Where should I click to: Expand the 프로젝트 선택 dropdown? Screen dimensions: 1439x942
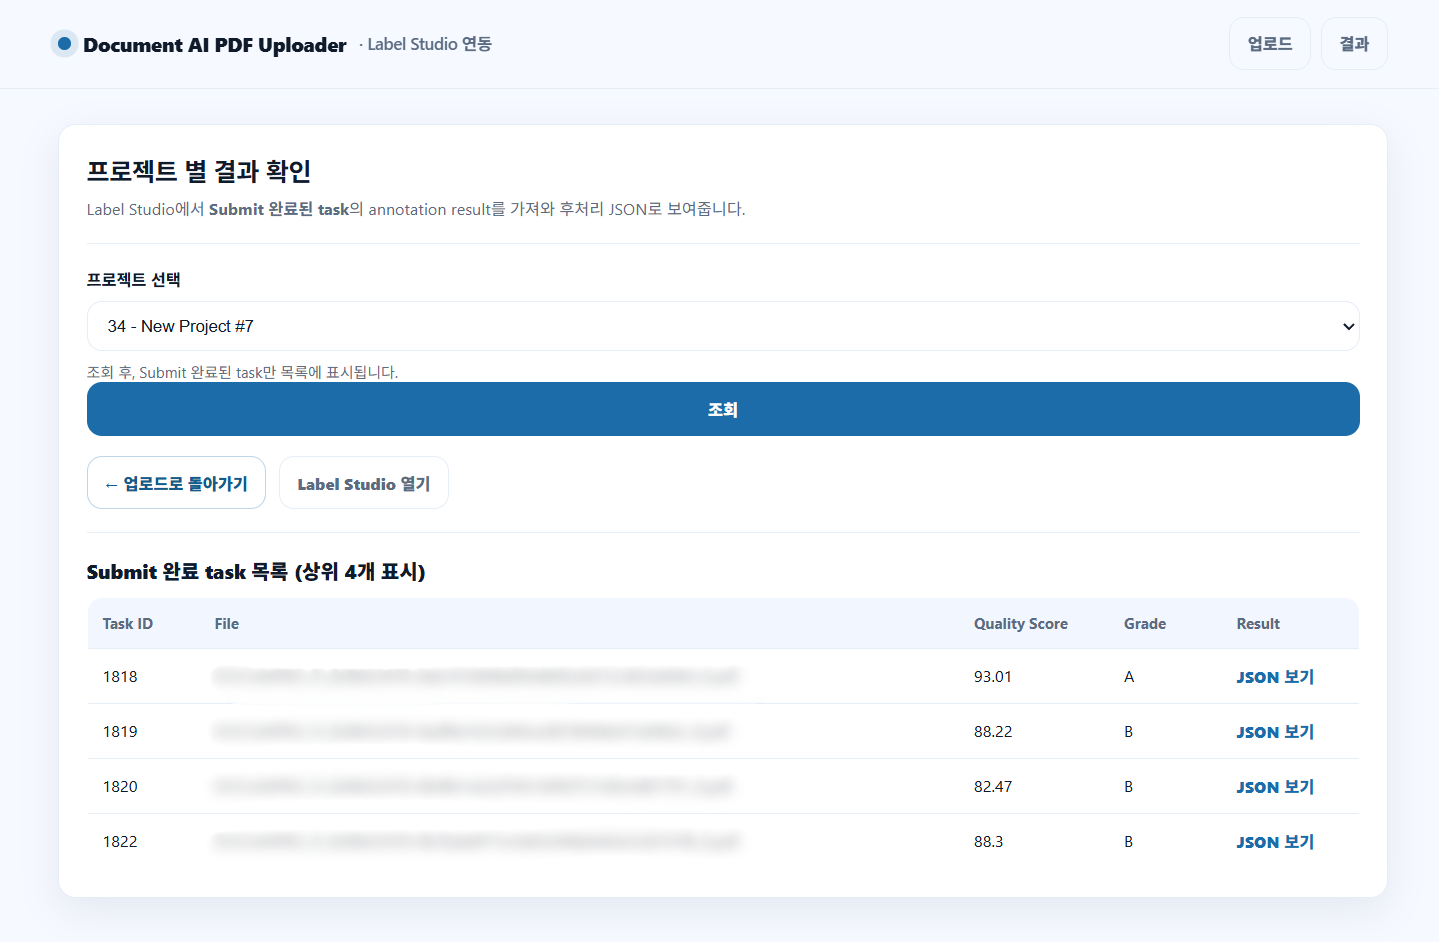[x=722, y=326]
